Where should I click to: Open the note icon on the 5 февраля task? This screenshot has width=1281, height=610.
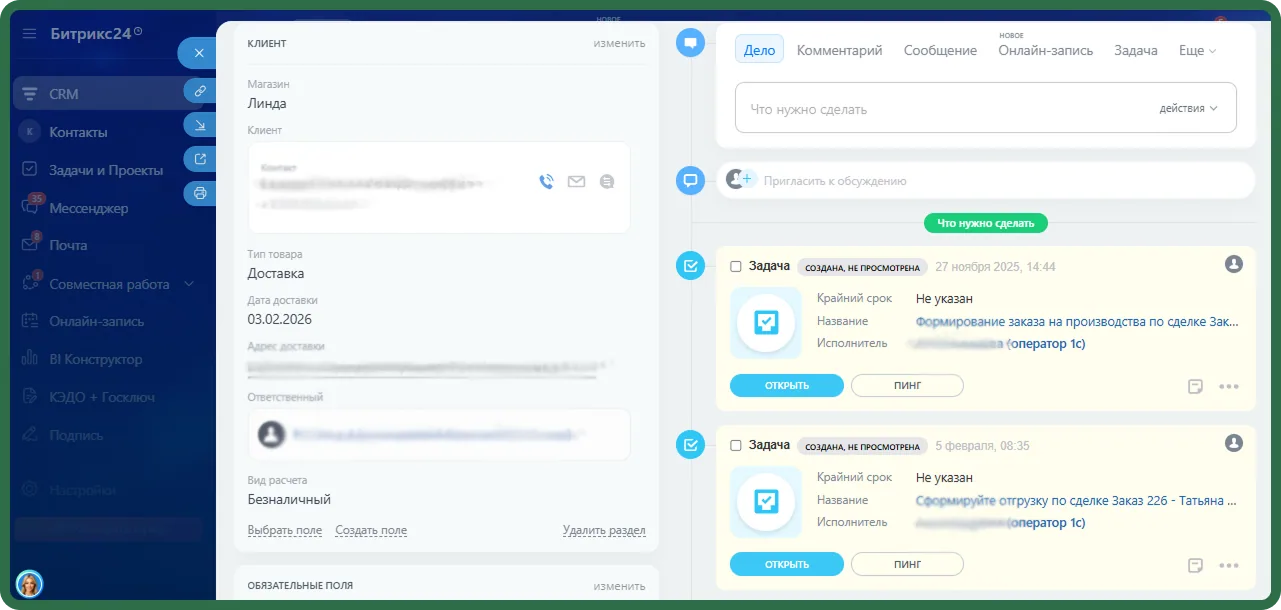pyautogui.click(x=1195, y=565)
